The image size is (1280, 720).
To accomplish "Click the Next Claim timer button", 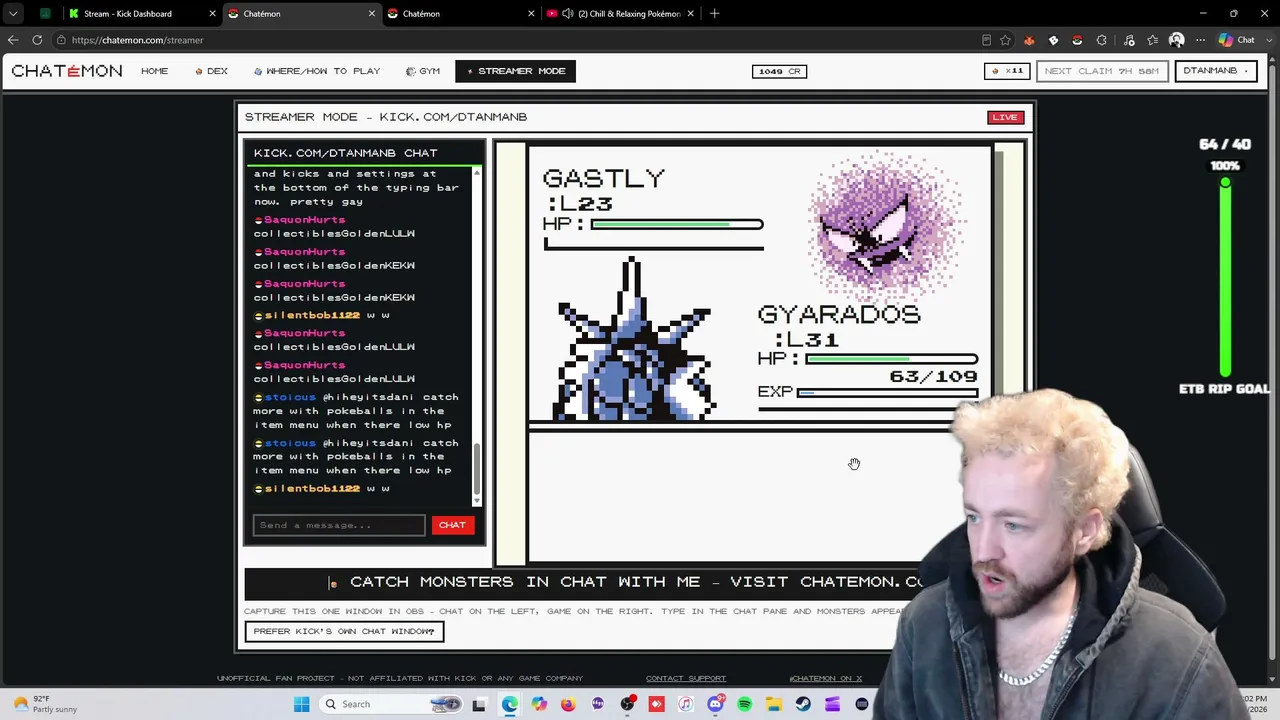I will pos(1102,71).
